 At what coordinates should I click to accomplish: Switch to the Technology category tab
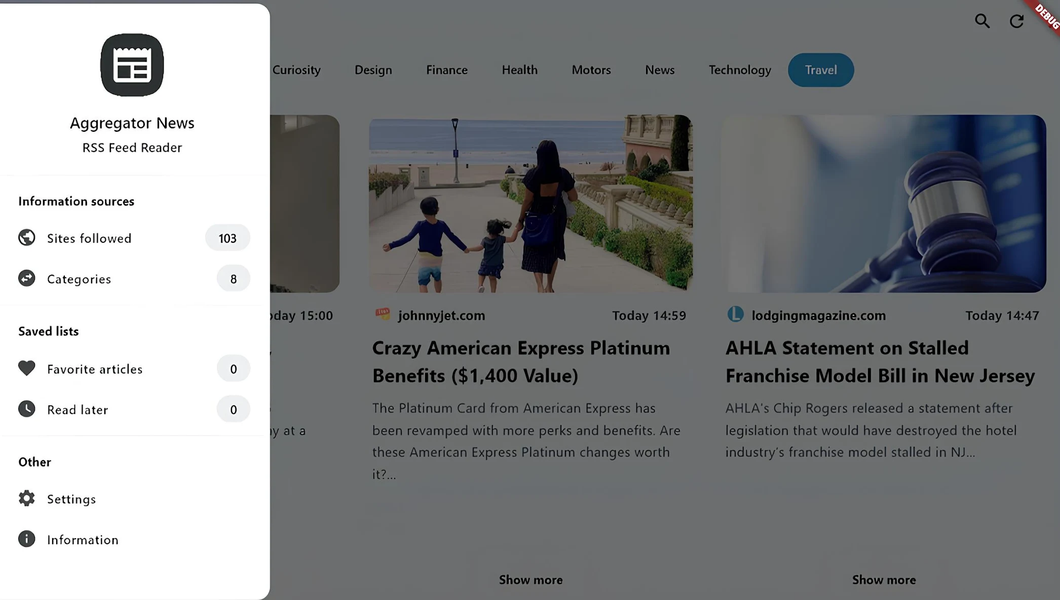(740, 70)
